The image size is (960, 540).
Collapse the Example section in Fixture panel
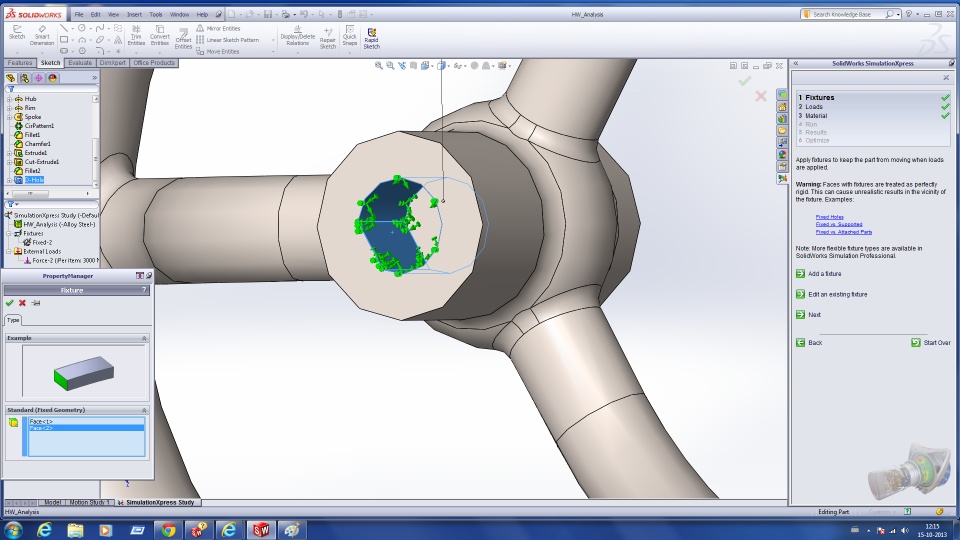click(144, 338)
